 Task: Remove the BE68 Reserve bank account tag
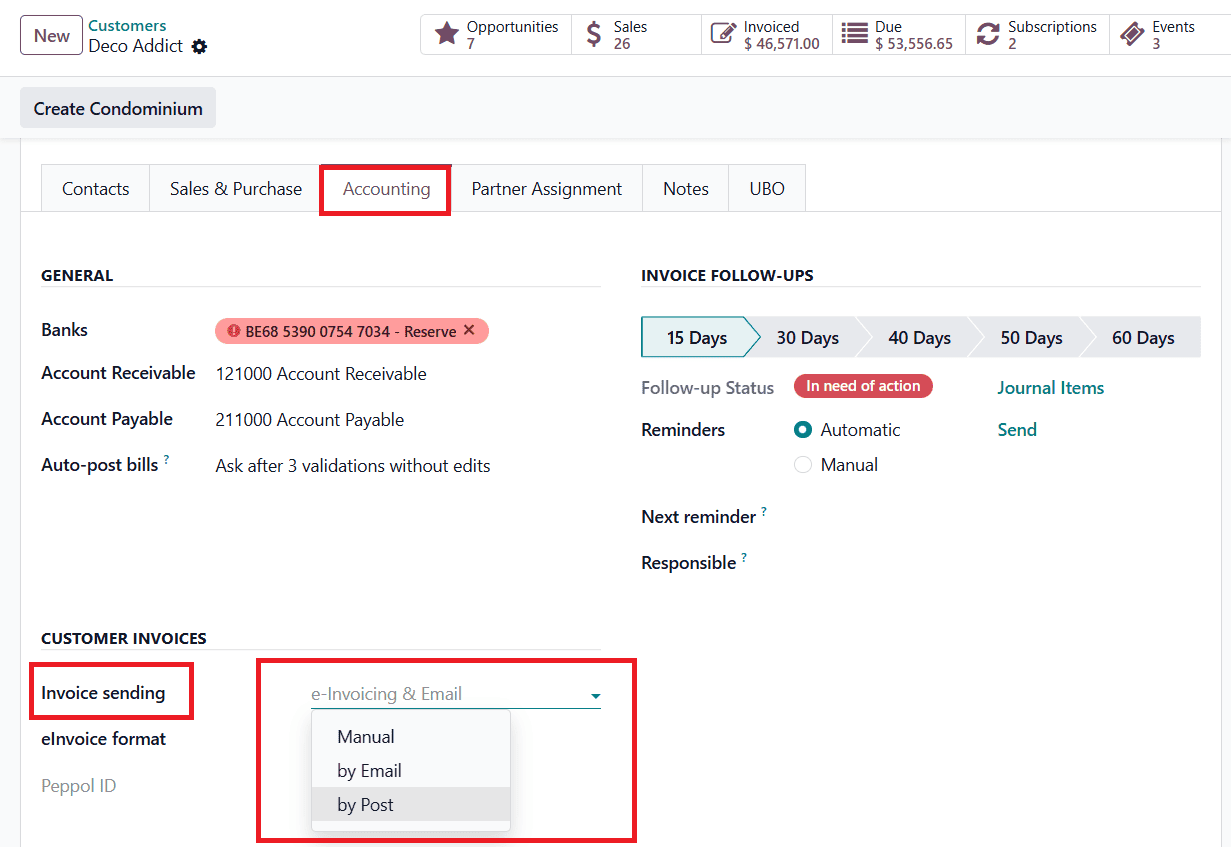(468, 330)
